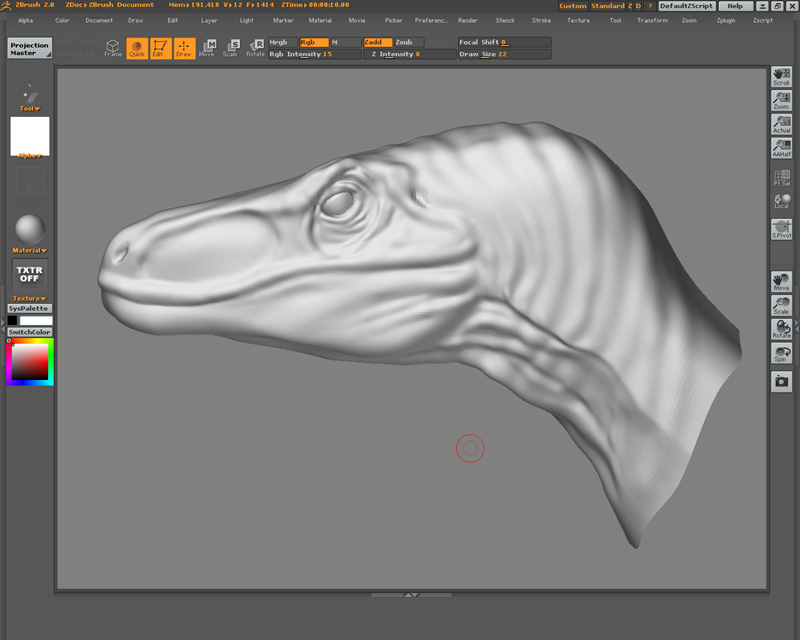Open the Texture menu in the menu bar

pos(578,20)
